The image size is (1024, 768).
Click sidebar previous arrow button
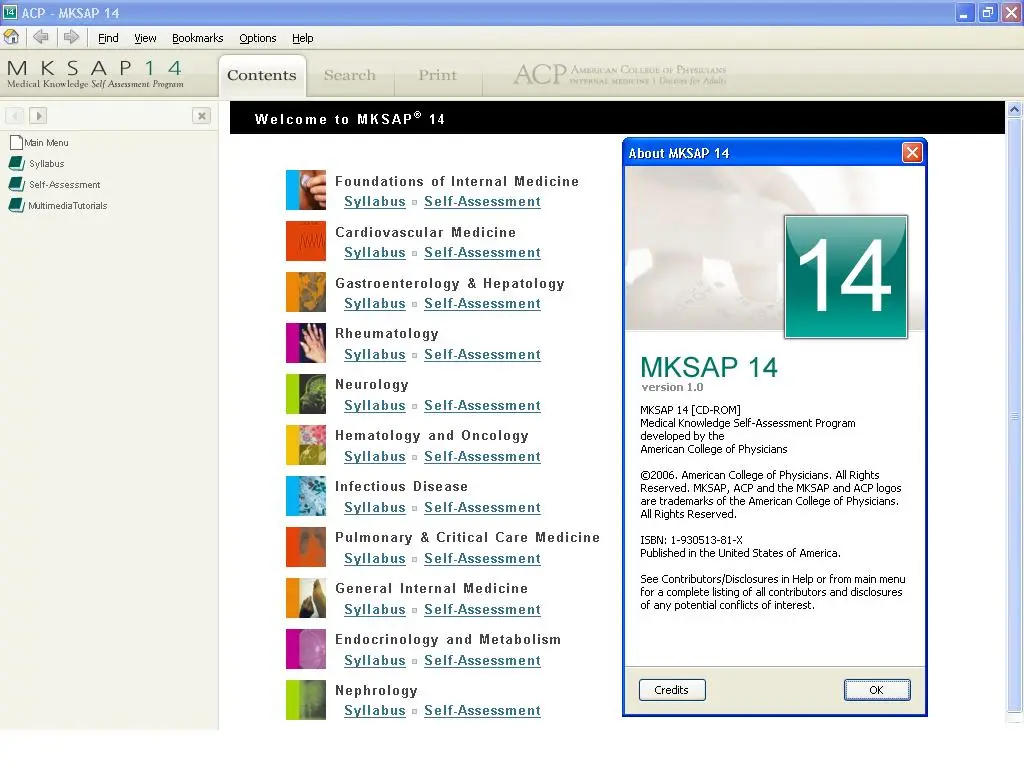pos(15,116)
